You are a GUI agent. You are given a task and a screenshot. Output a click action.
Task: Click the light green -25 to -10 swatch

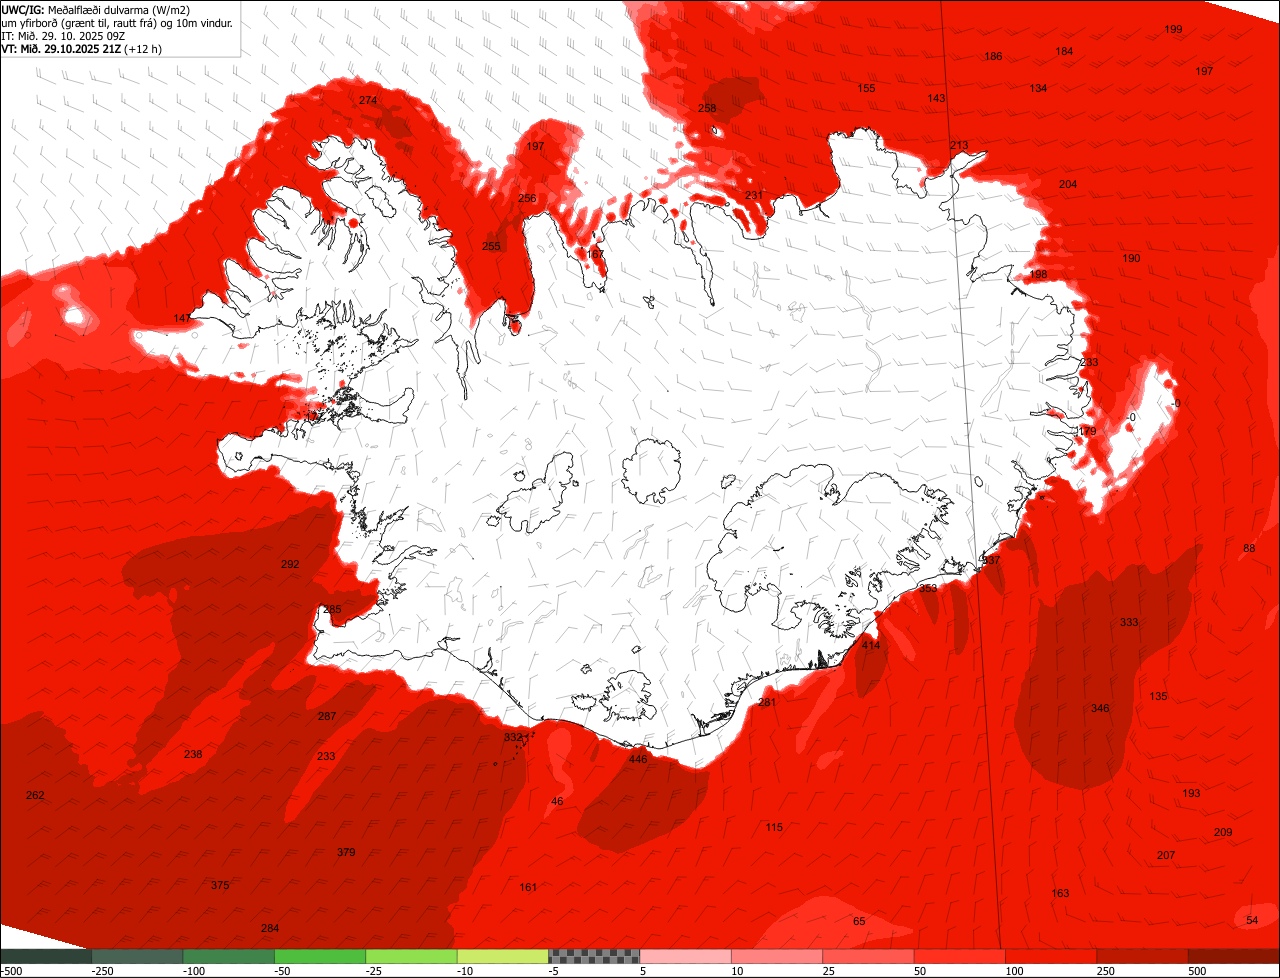411,956
